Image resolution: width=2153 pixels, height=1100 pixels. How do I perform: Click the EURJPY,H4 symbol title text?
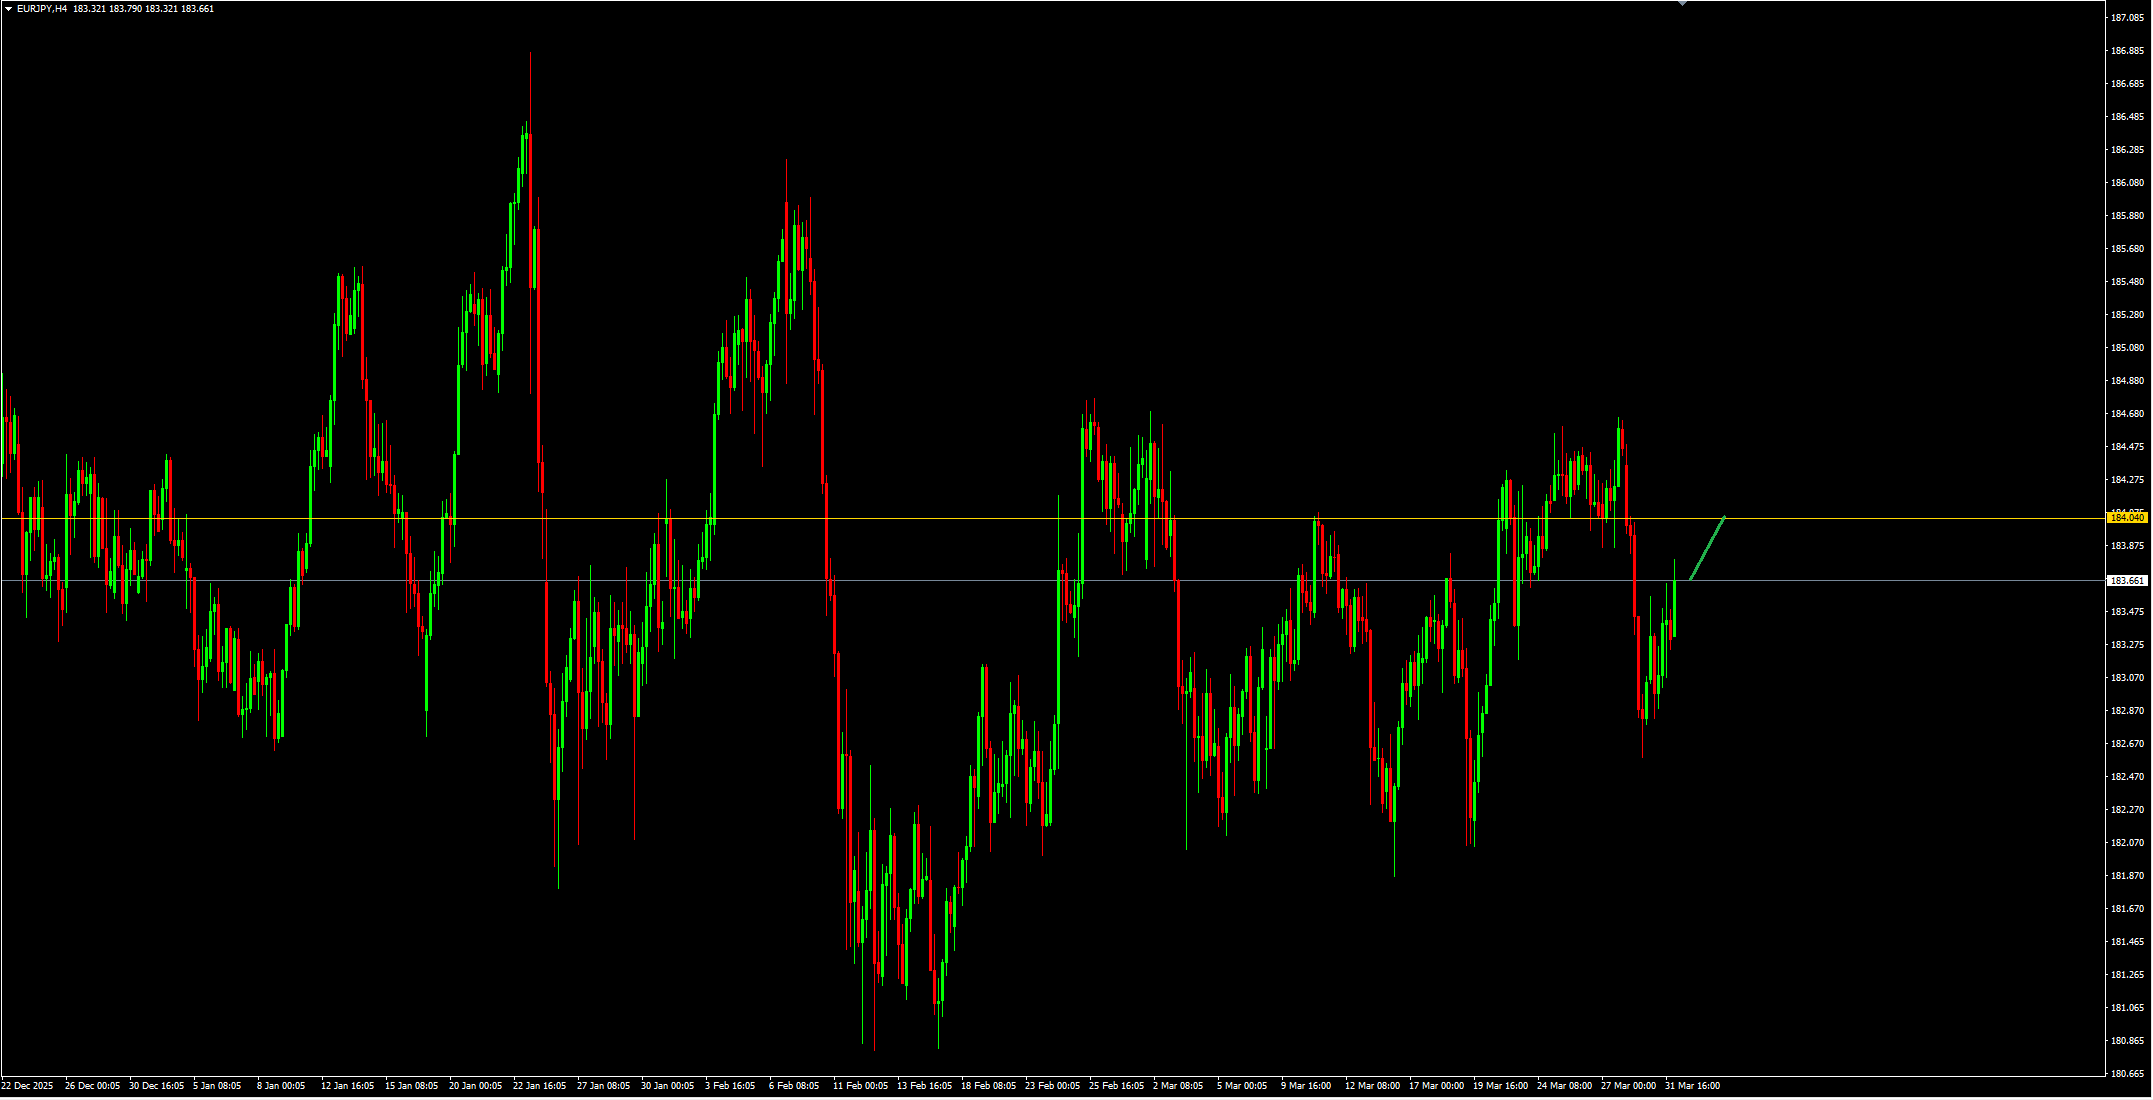coord(42,9)
